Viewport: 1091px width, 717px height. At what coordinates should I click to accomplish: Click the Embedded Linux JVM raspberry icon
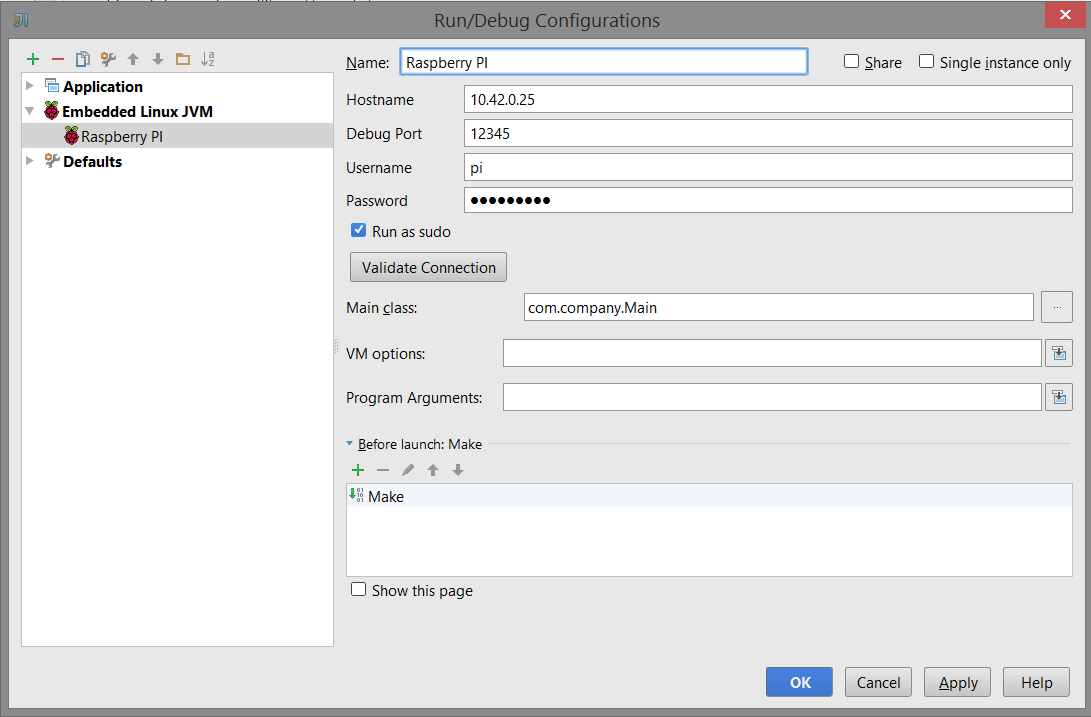click(x=51, y=111)
